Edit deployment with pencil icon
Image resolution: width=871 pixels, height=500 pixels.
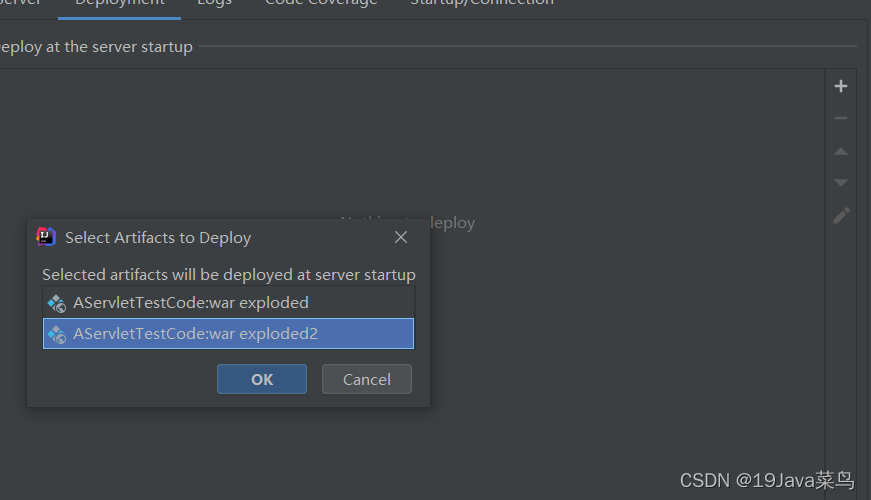(x=841, y=216)
